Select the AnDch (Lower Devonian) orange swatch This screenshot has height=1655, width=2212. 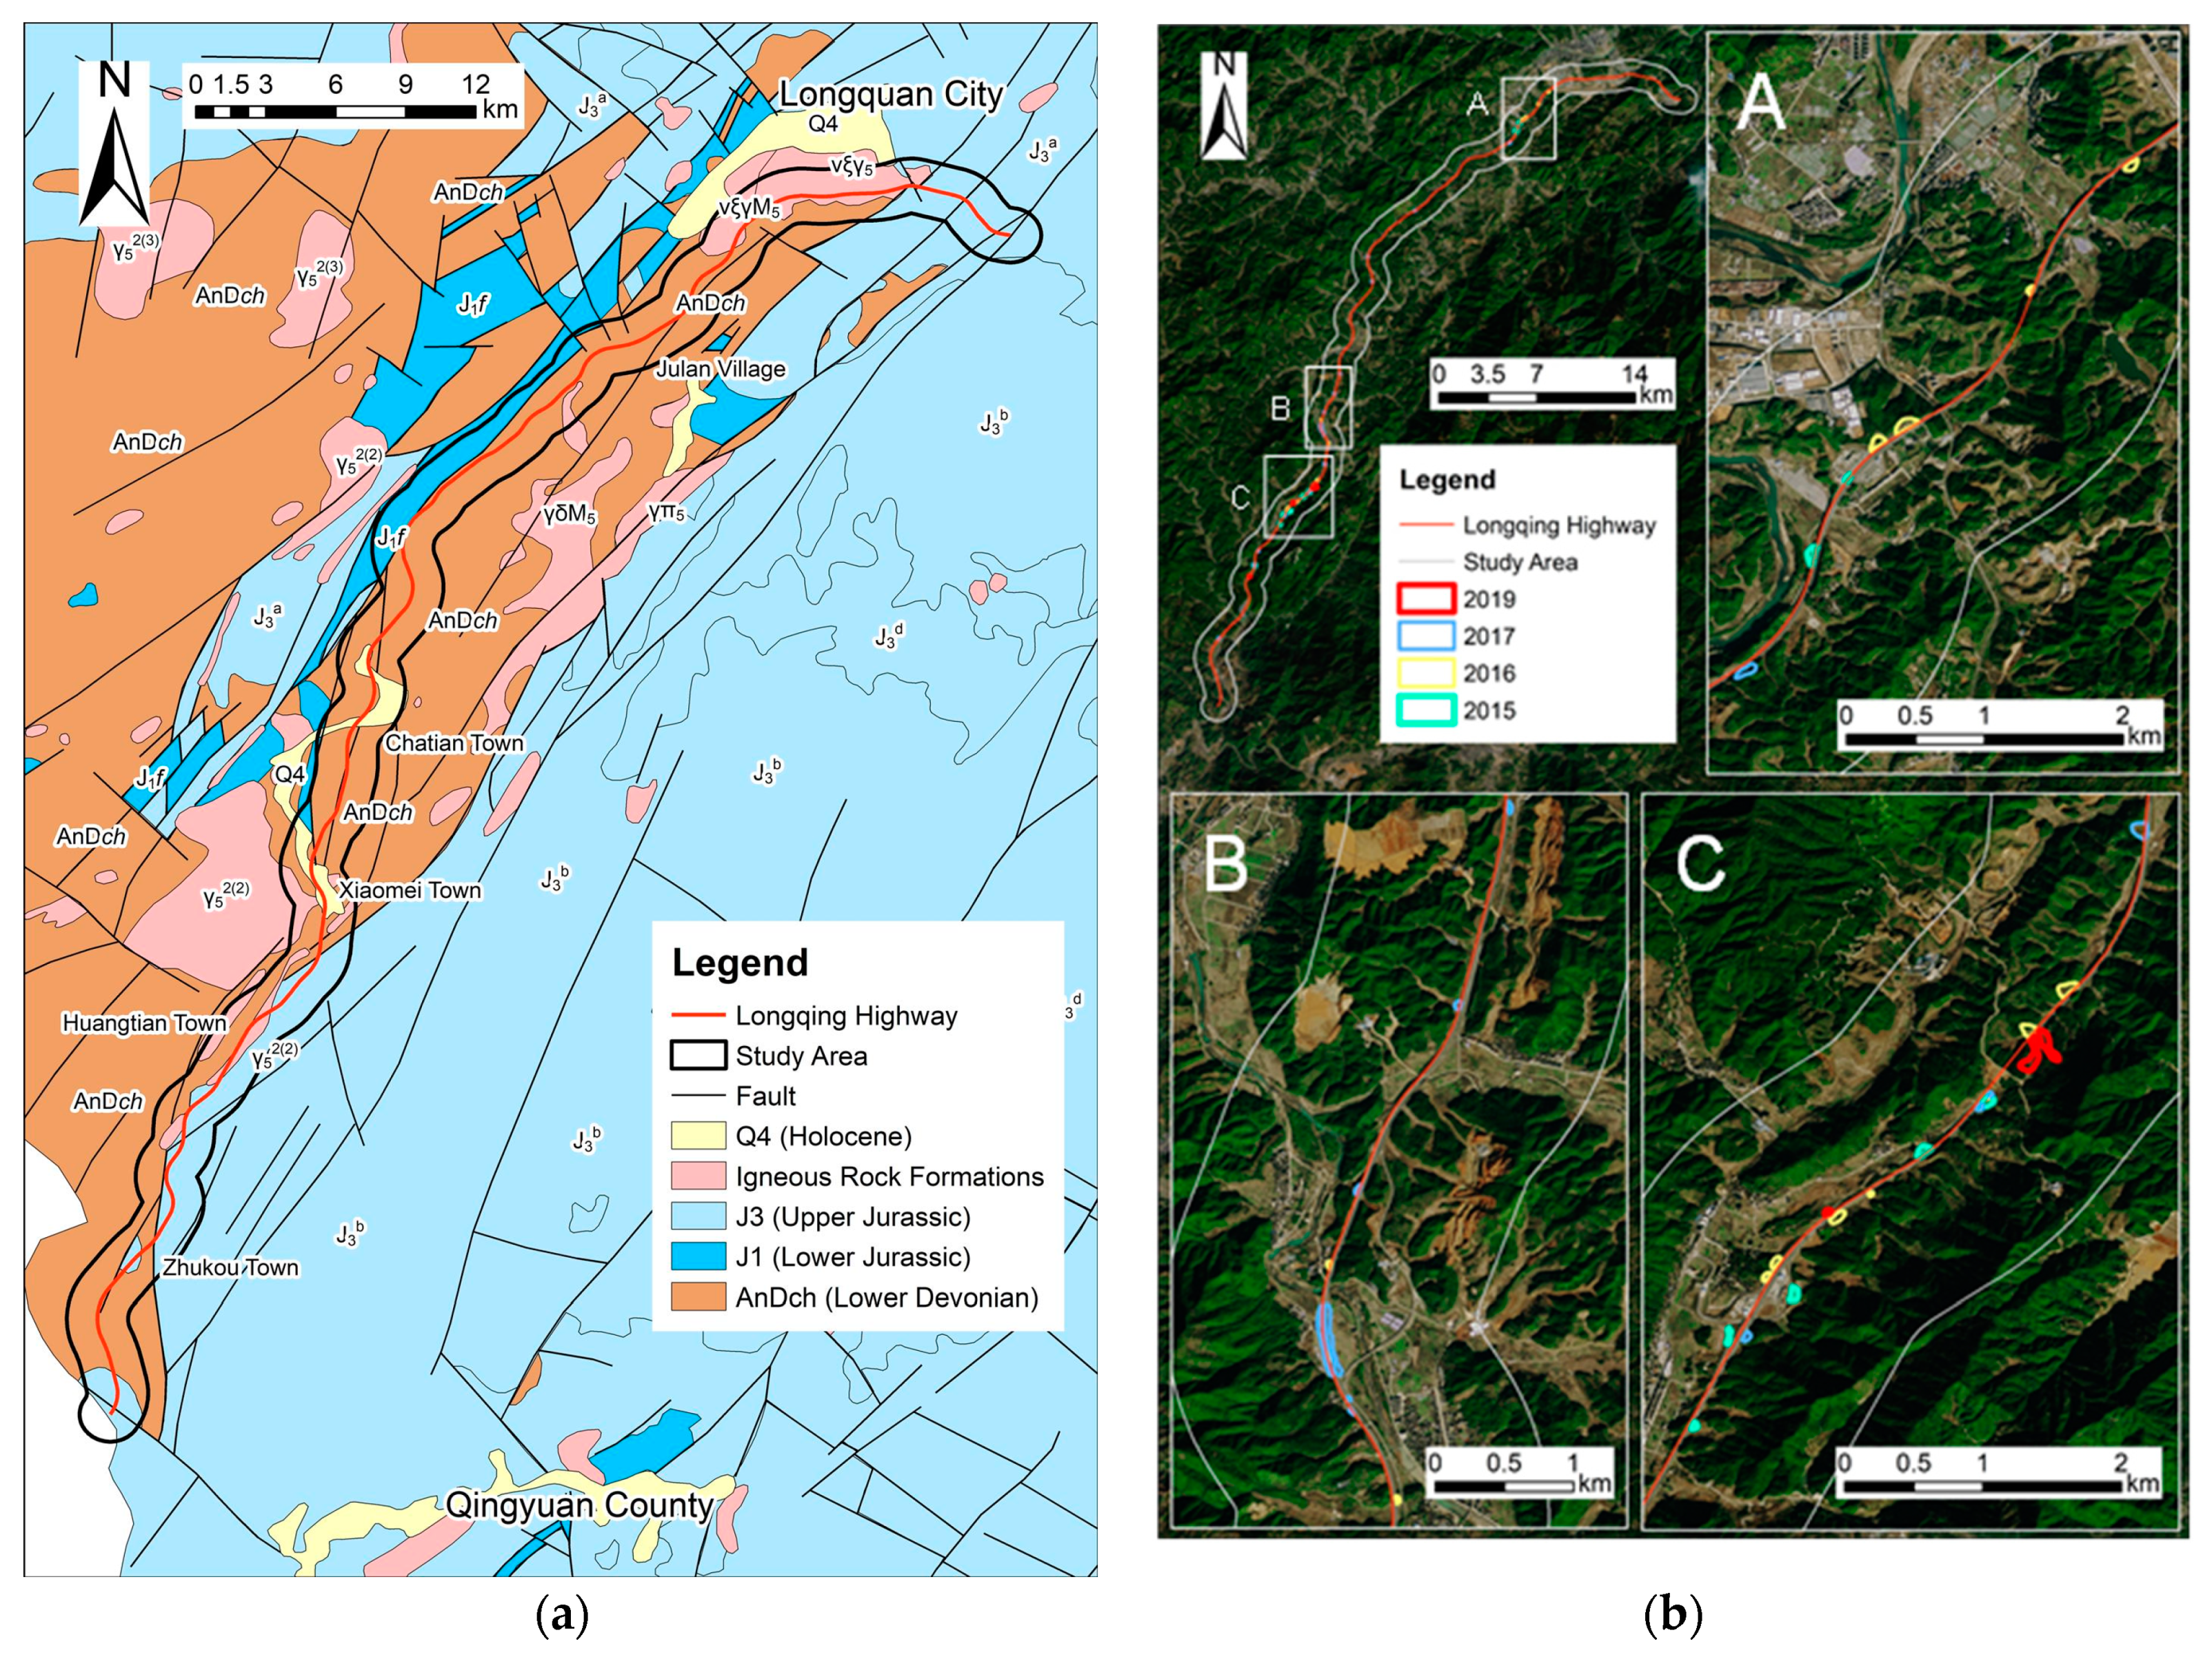click(698, 1297)
